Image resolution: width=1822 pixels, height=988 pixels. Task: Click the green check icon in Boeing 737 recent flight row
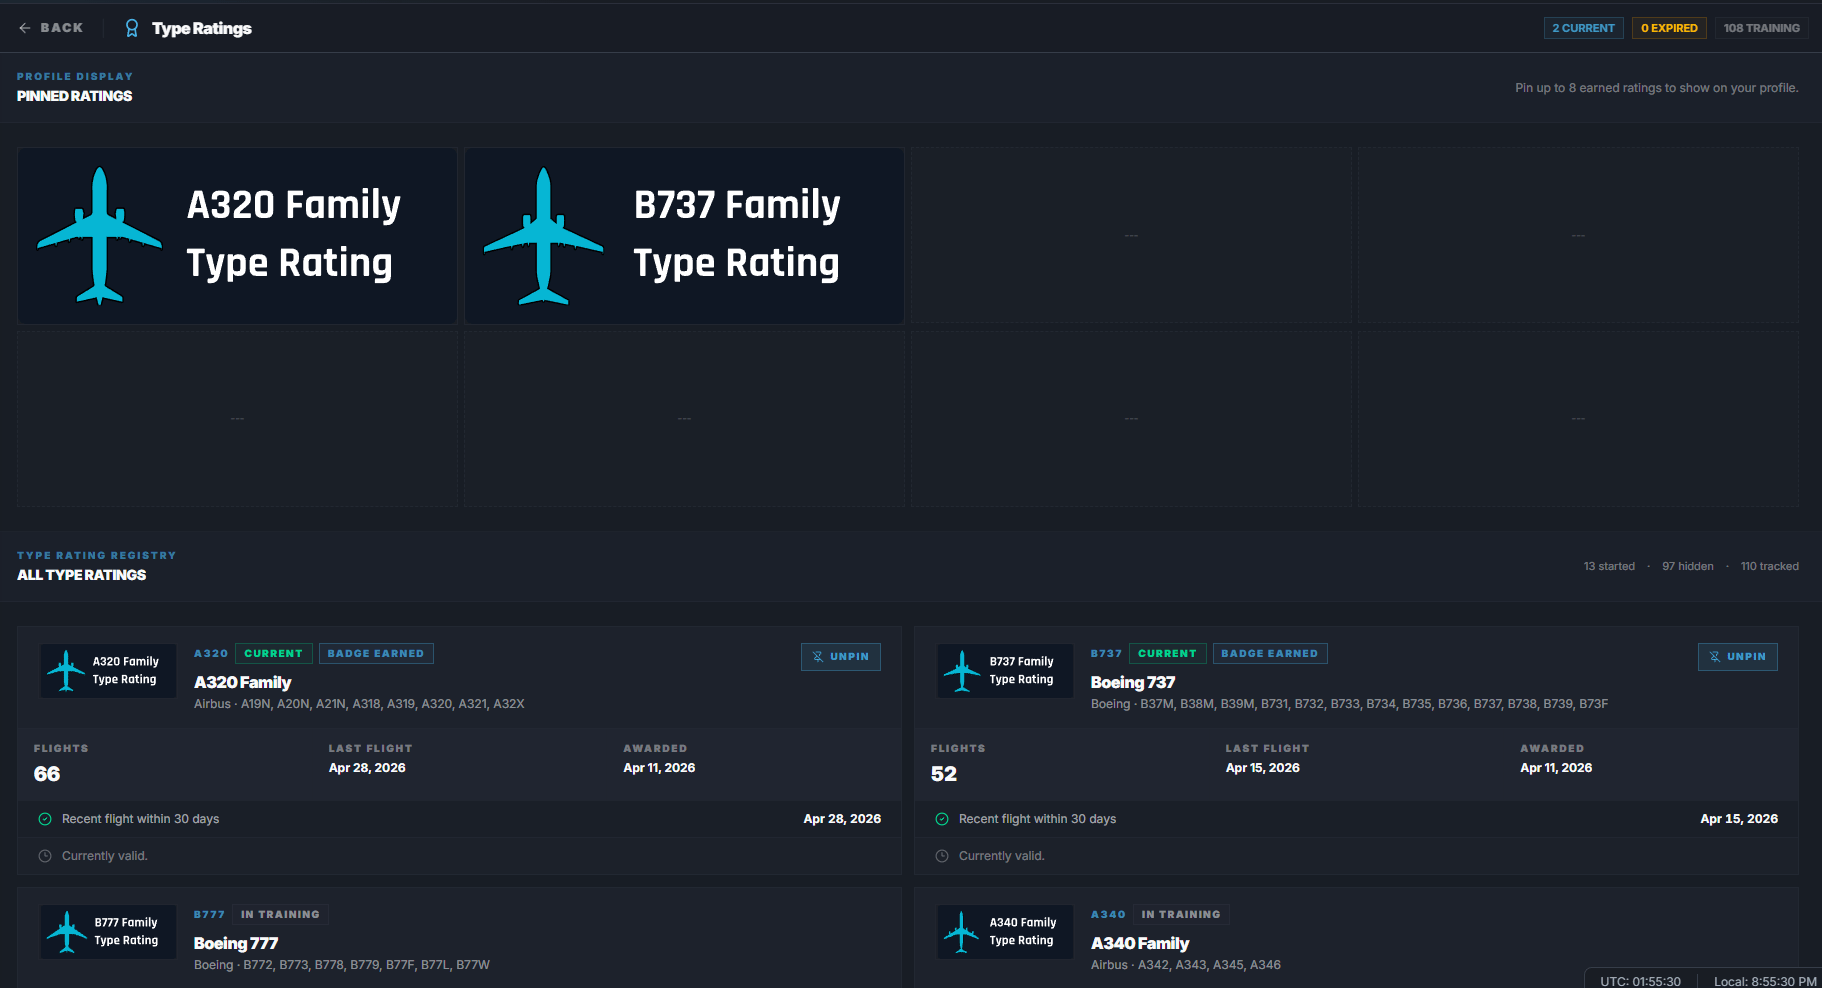point(942,819)
